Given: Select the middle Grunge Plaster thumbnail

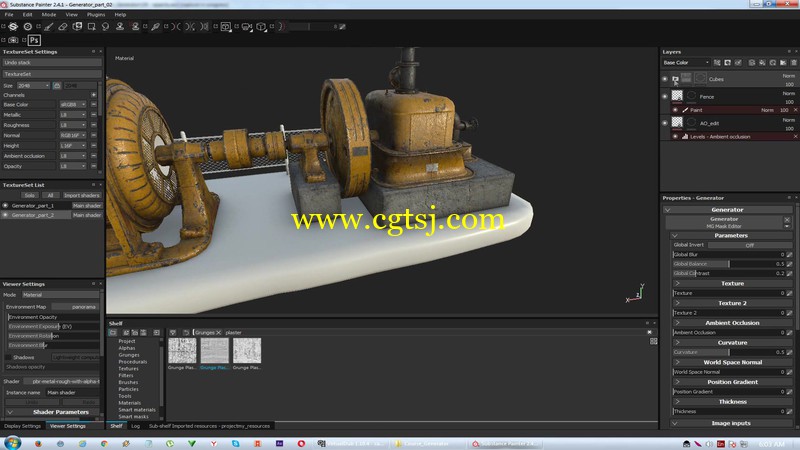Looking at the screenshot, I should [x=215, y=351].
